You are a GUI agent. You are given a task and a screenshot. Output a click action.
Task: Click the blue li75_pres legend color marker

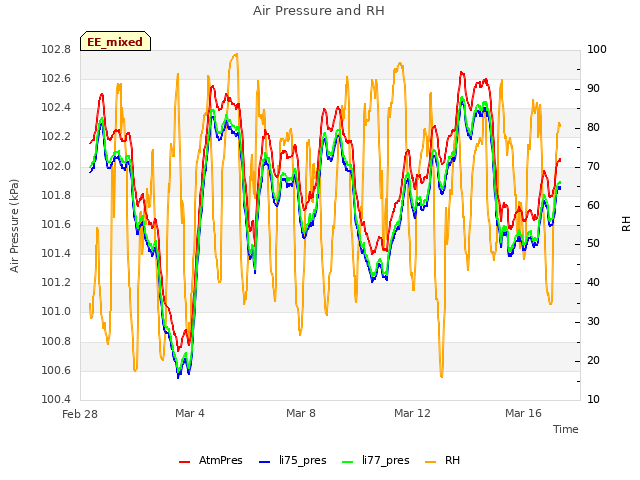(264, 462)
